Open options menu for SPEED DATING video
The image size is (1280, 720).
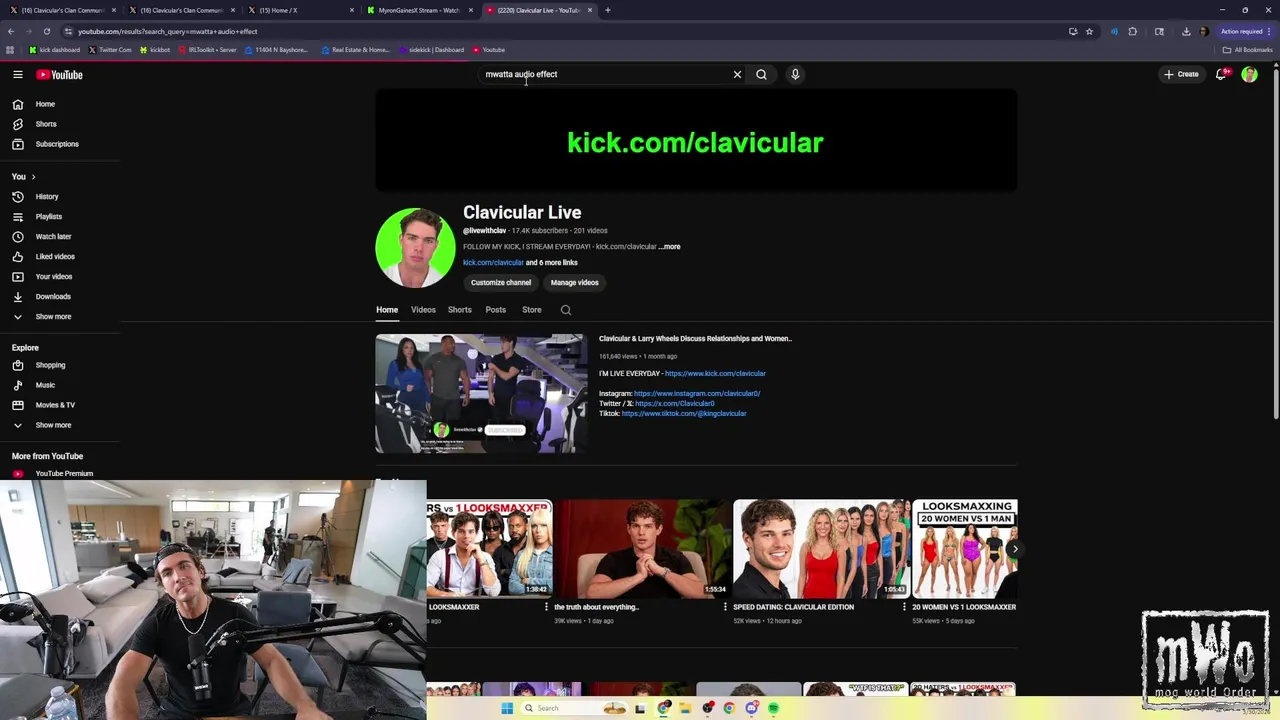pyautogui.click(x=904, y=607)
